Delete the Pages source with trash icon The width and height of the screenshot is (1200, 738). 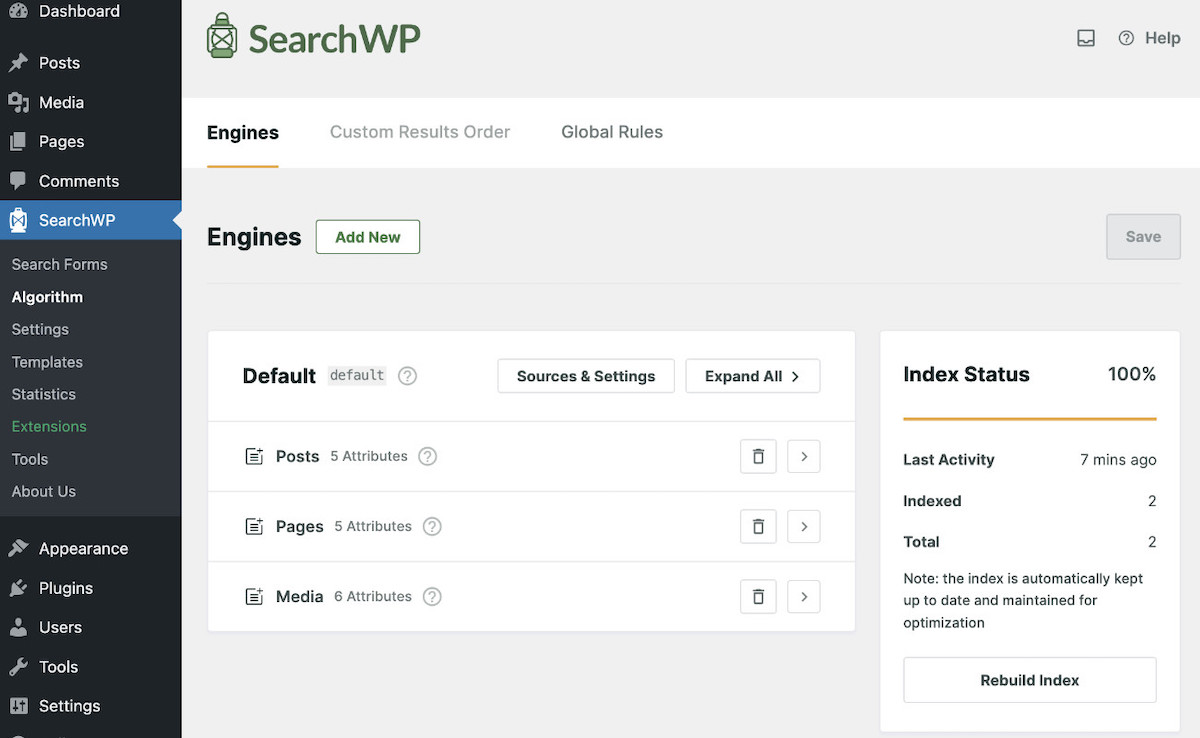[758, 526]
